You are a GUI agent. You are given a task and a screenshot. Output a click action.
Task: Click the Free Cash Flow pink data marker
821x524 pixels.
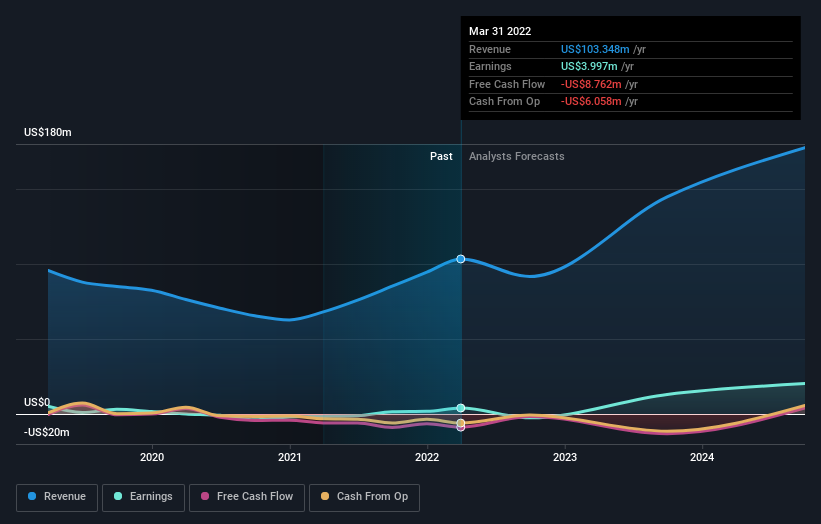click(461, 428)
